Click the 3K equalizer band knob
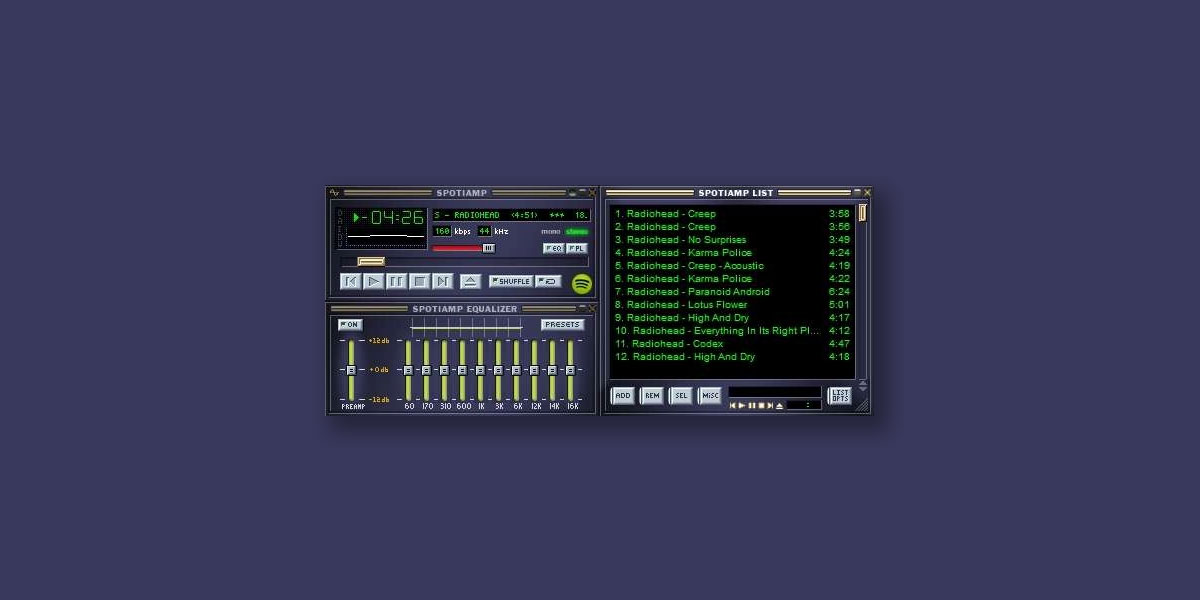Viewport: 1200px width, 600px height. tap(498, 370)
